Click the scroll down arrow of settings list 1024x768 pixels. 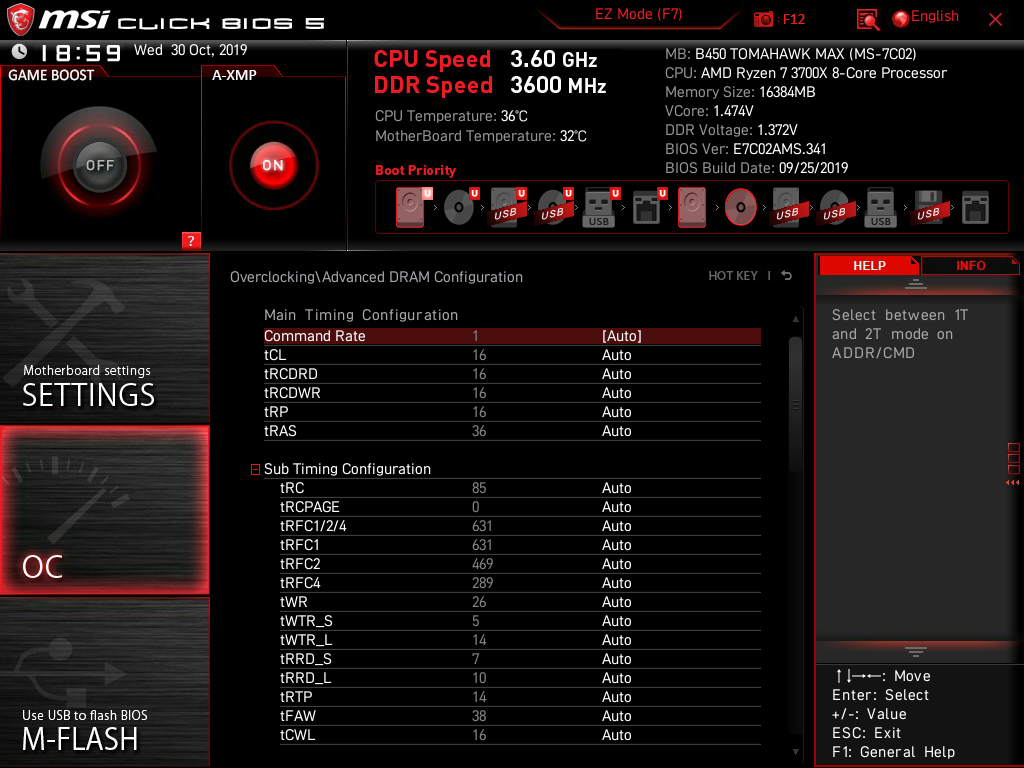[x=795, y=752]
